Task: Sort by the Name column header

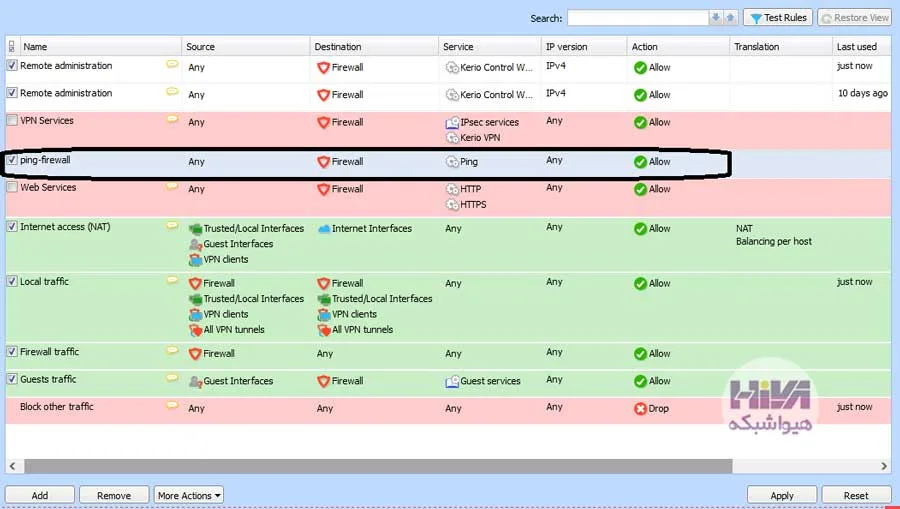Action: coord(100,46)
